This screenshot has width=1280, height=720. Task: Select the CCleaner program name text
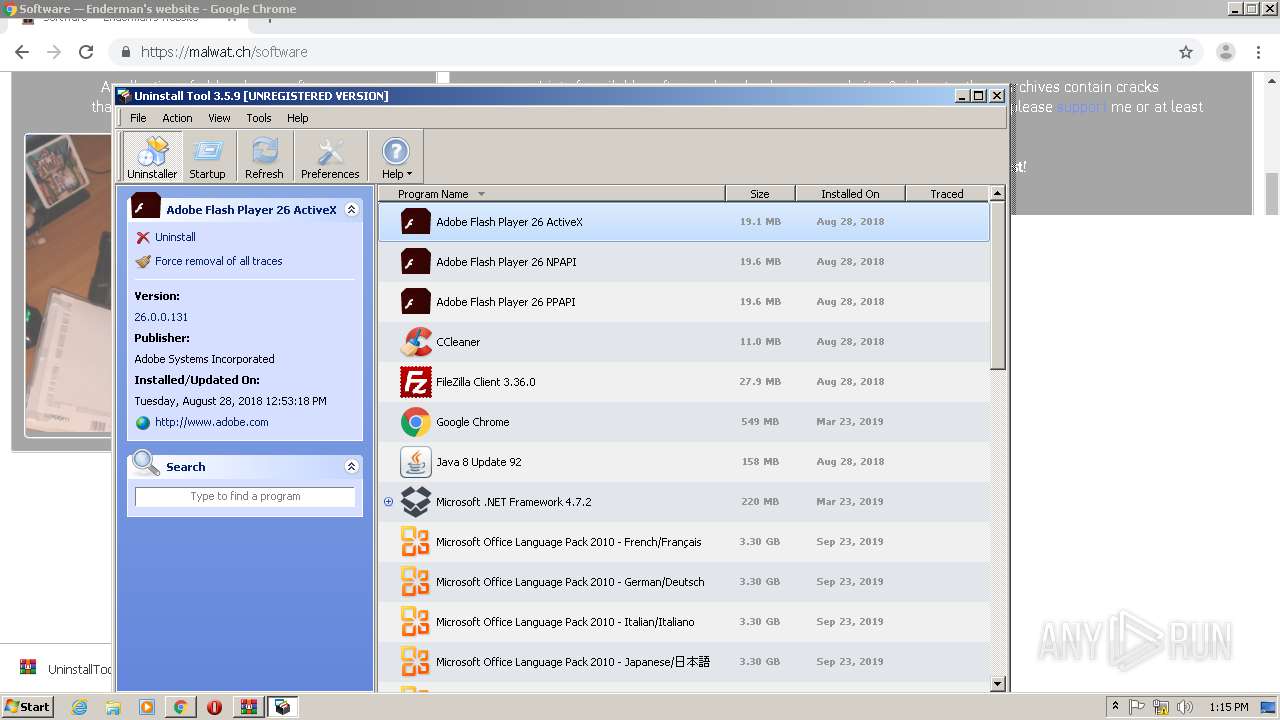(x=458, y=342)
